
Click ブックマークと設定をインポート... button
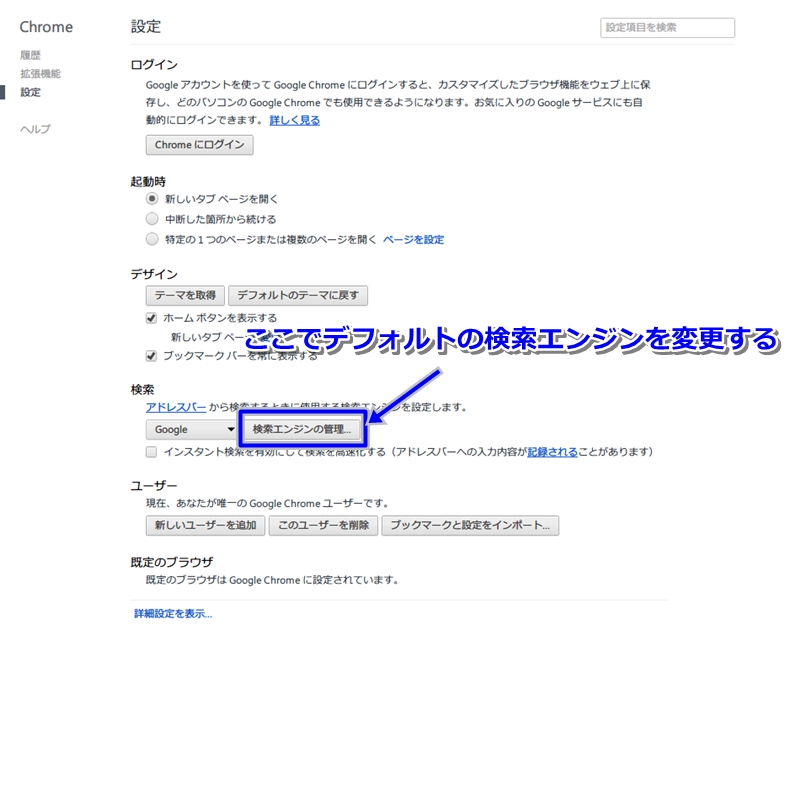pyautogui.click(x=470, y=526)
